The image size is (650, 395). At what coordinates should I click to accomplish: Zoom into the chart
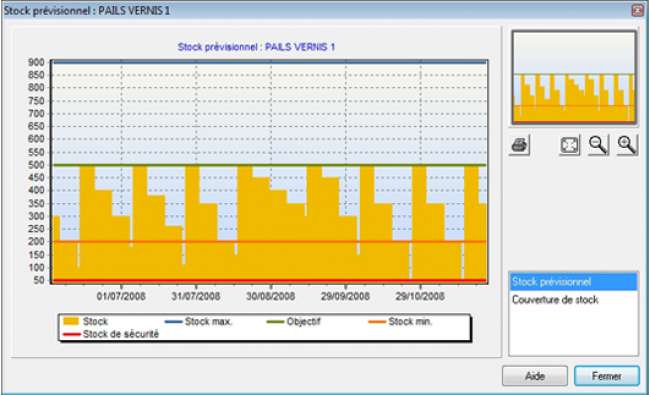(x=627, y=145)
